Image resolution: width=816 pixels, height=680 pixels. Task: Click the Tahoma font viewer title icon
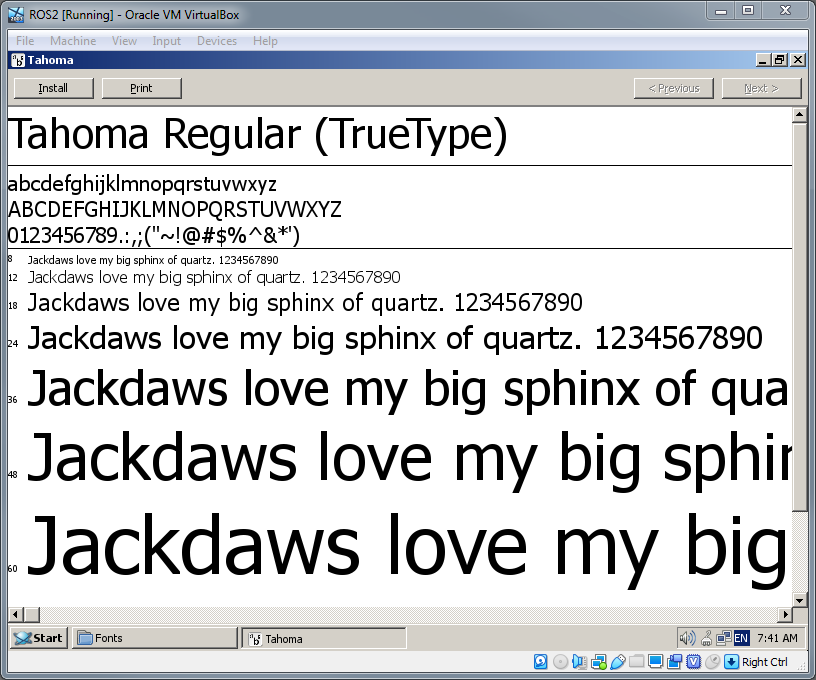18,60
